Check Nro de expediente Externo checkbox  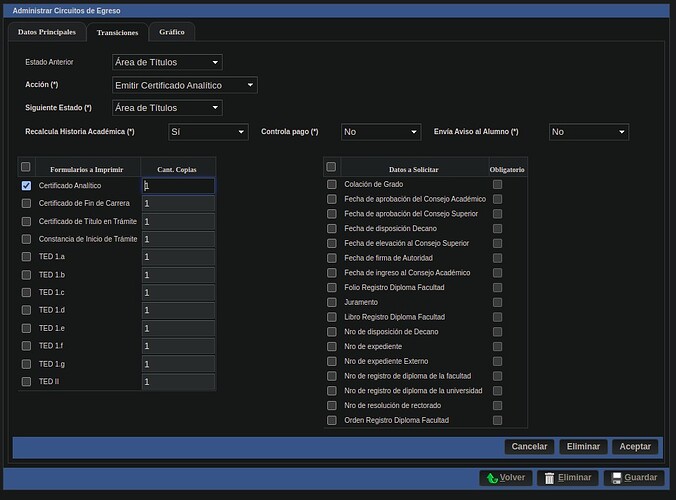[x=332, y=361]
